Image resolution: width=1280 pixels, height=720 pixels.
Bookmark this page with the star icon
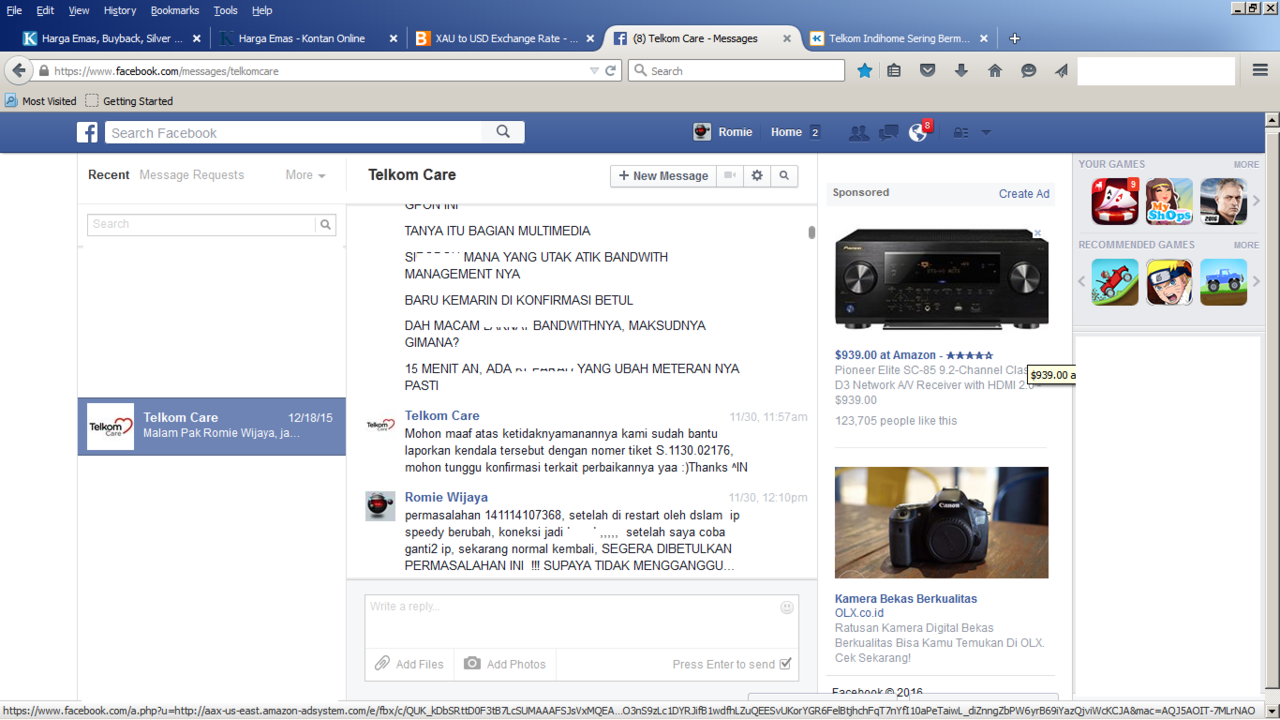click(865, 71)
